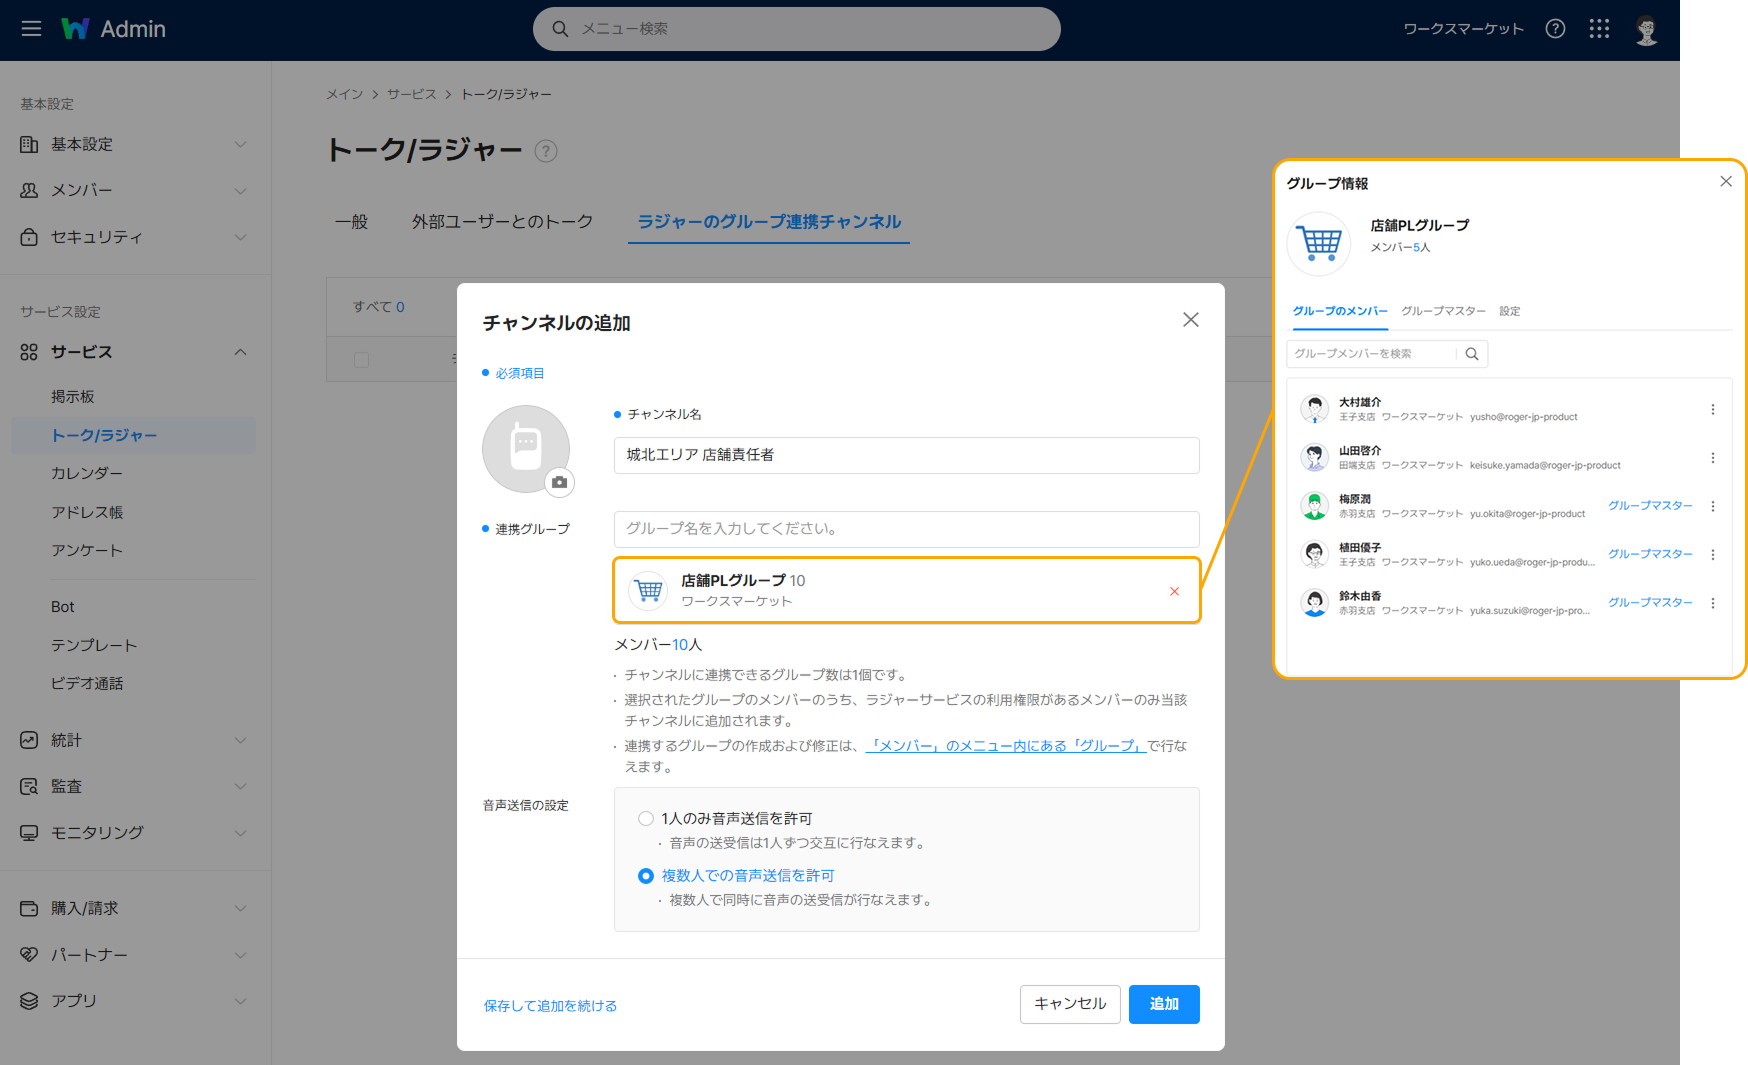Click the 保存して追加を続ける link
The width and height of the screenshot is (1748, 1065).
coord(550,1006)
